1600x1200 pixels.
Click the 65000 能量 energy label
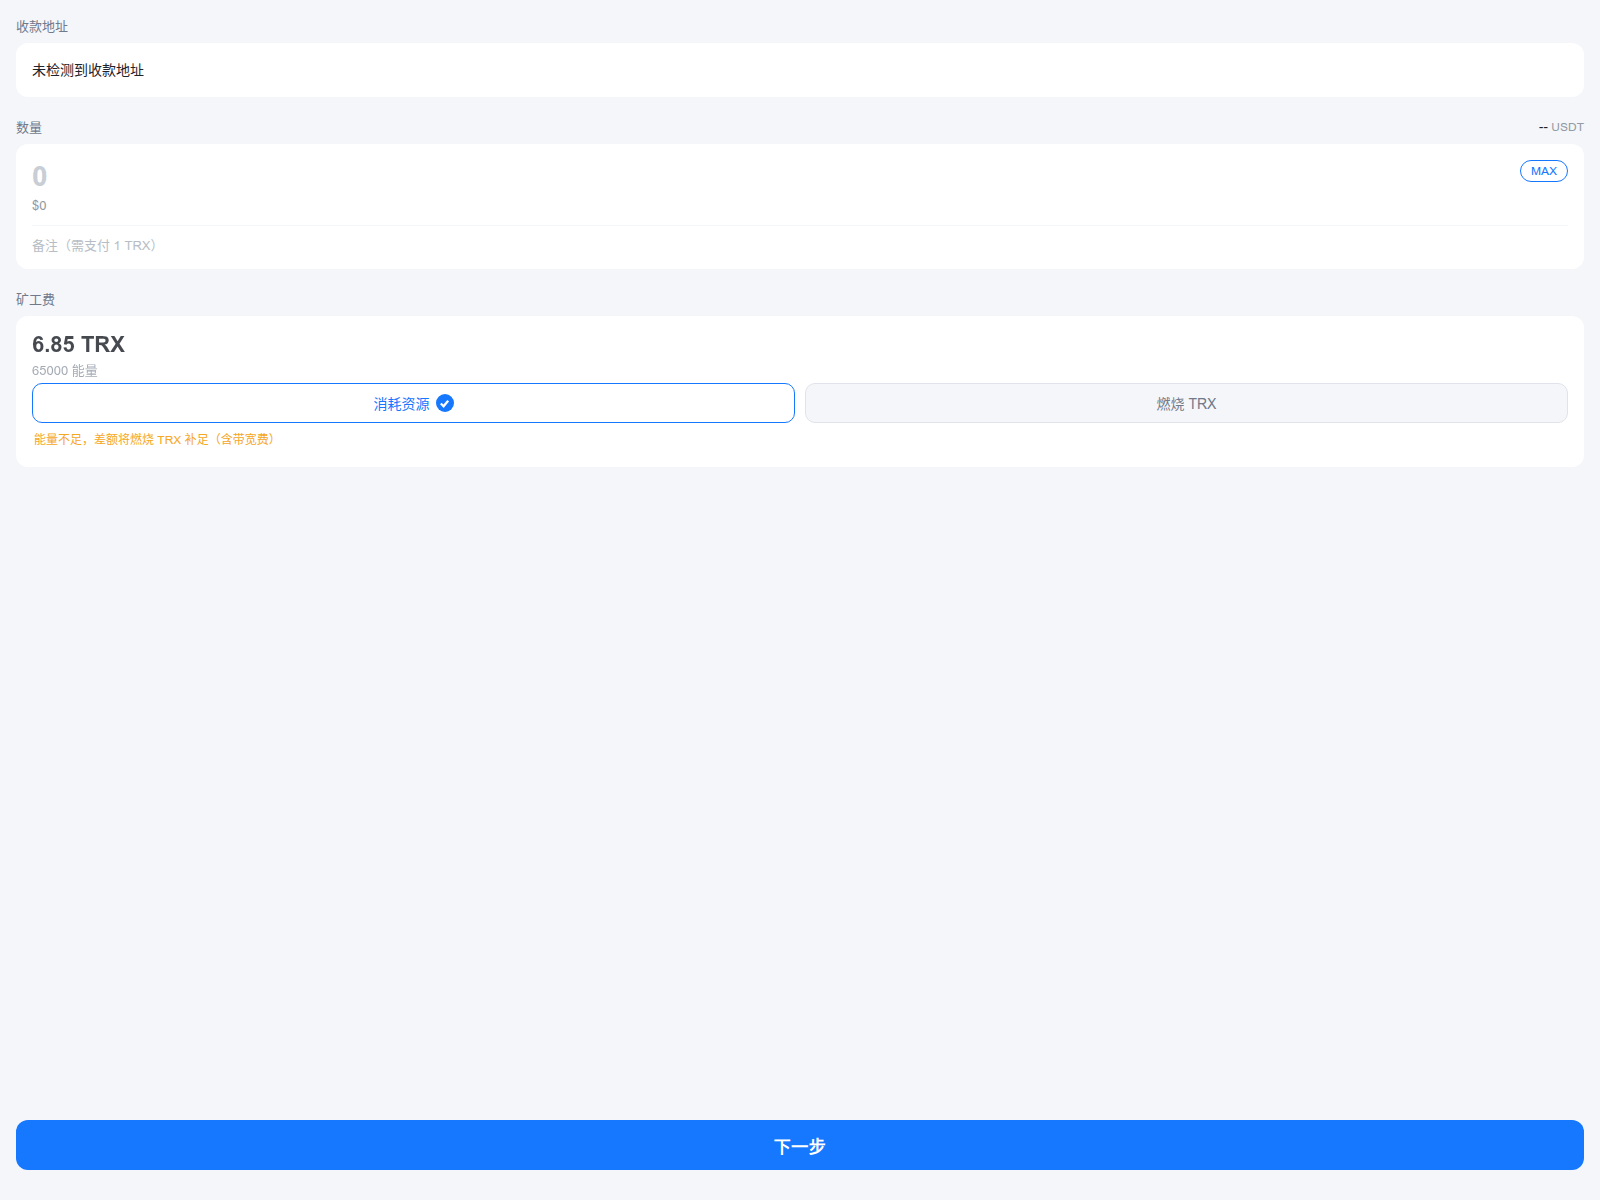tap(65, 370)
